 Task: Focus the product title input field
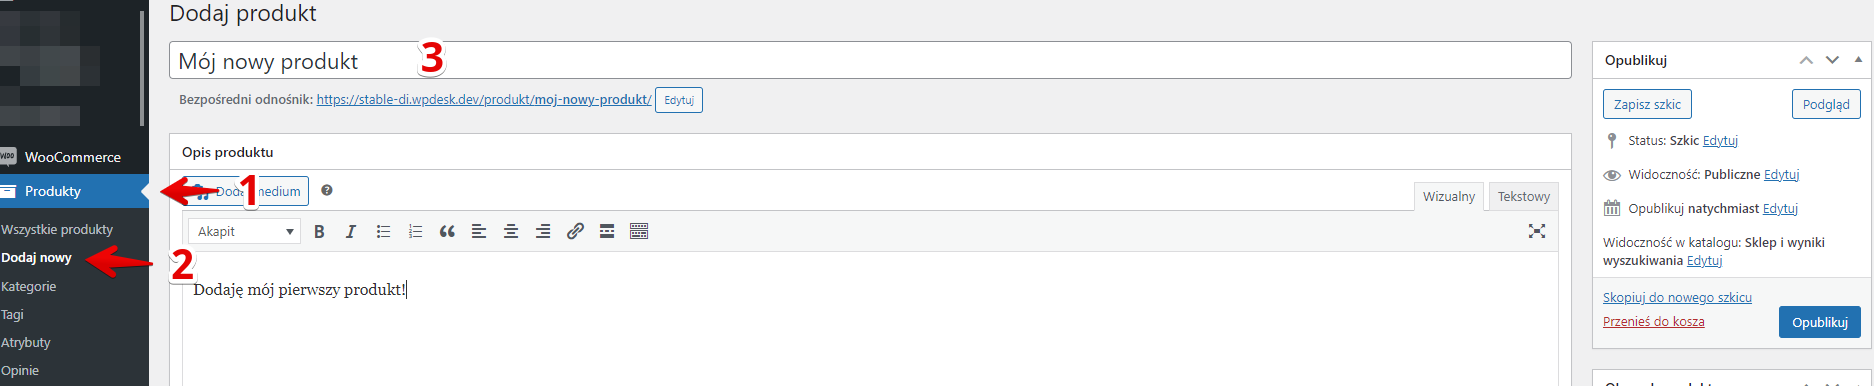point(870,60)
